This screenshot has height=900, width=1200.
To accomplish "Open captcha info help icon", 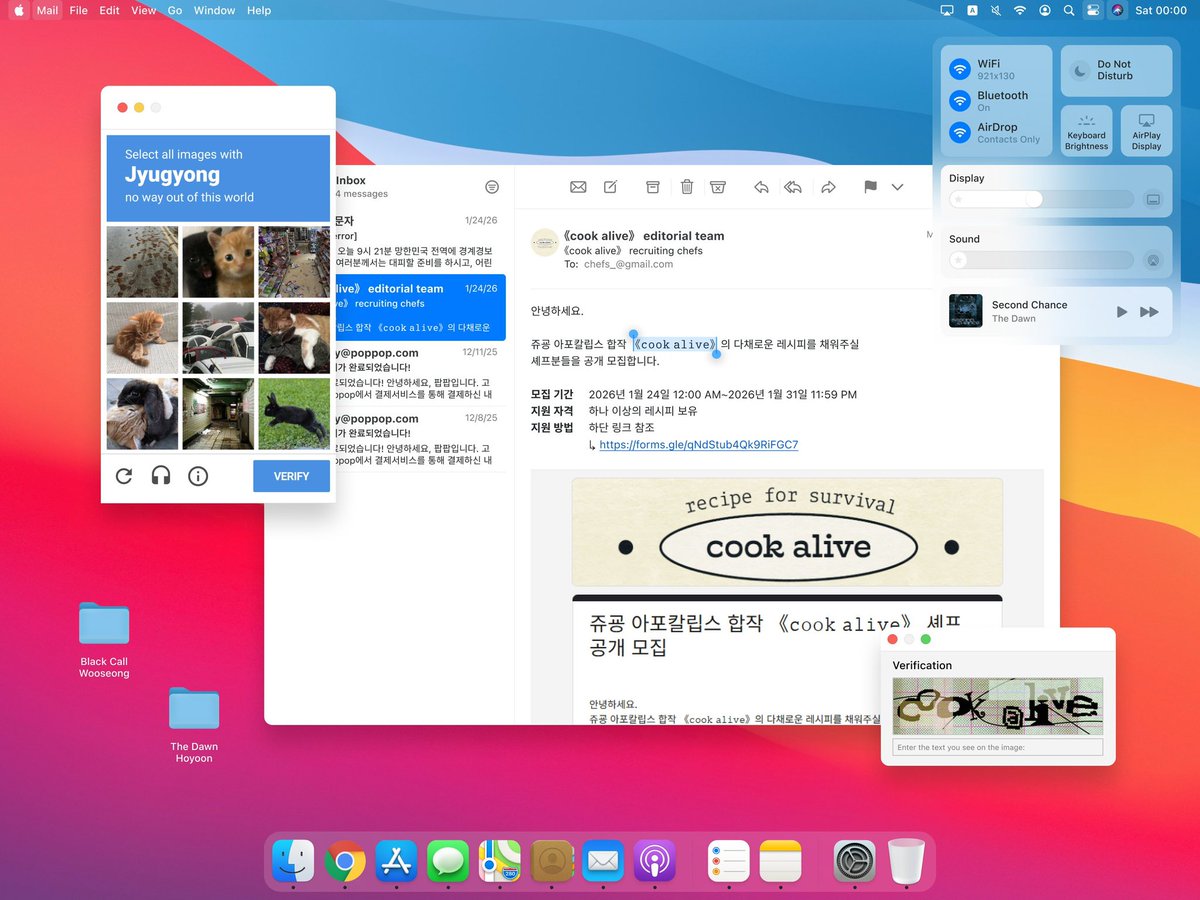I will click(x=198, y=476).
